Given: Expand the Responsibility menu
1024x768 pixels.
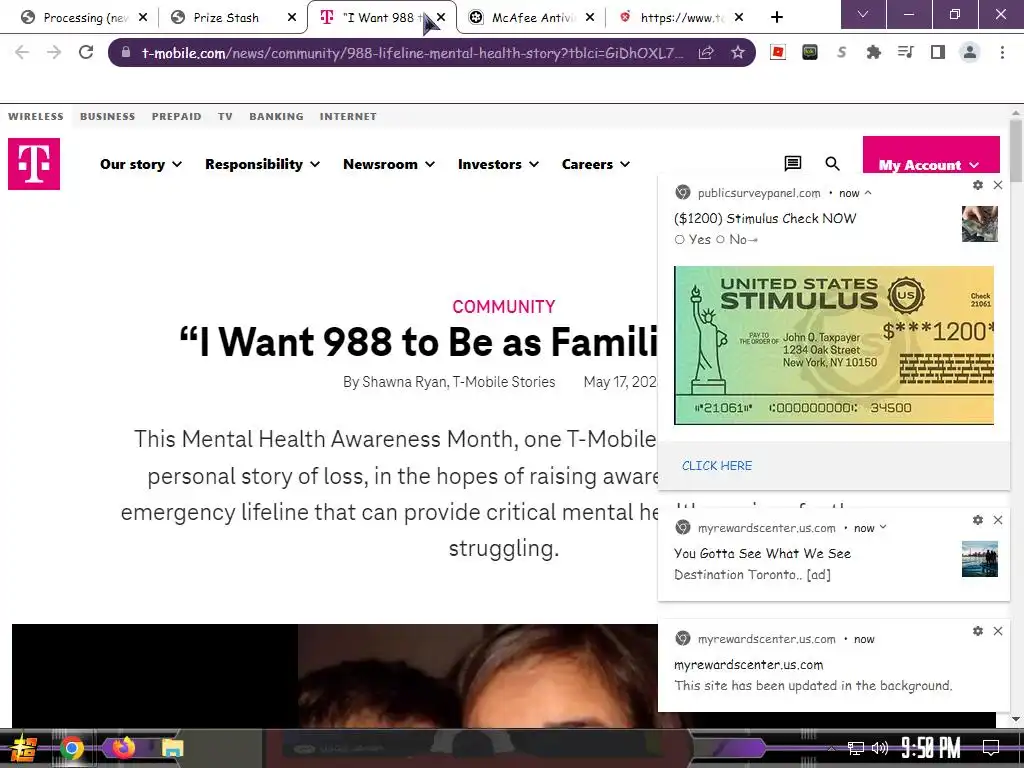Looking at the screenshot, I should 263,164.
